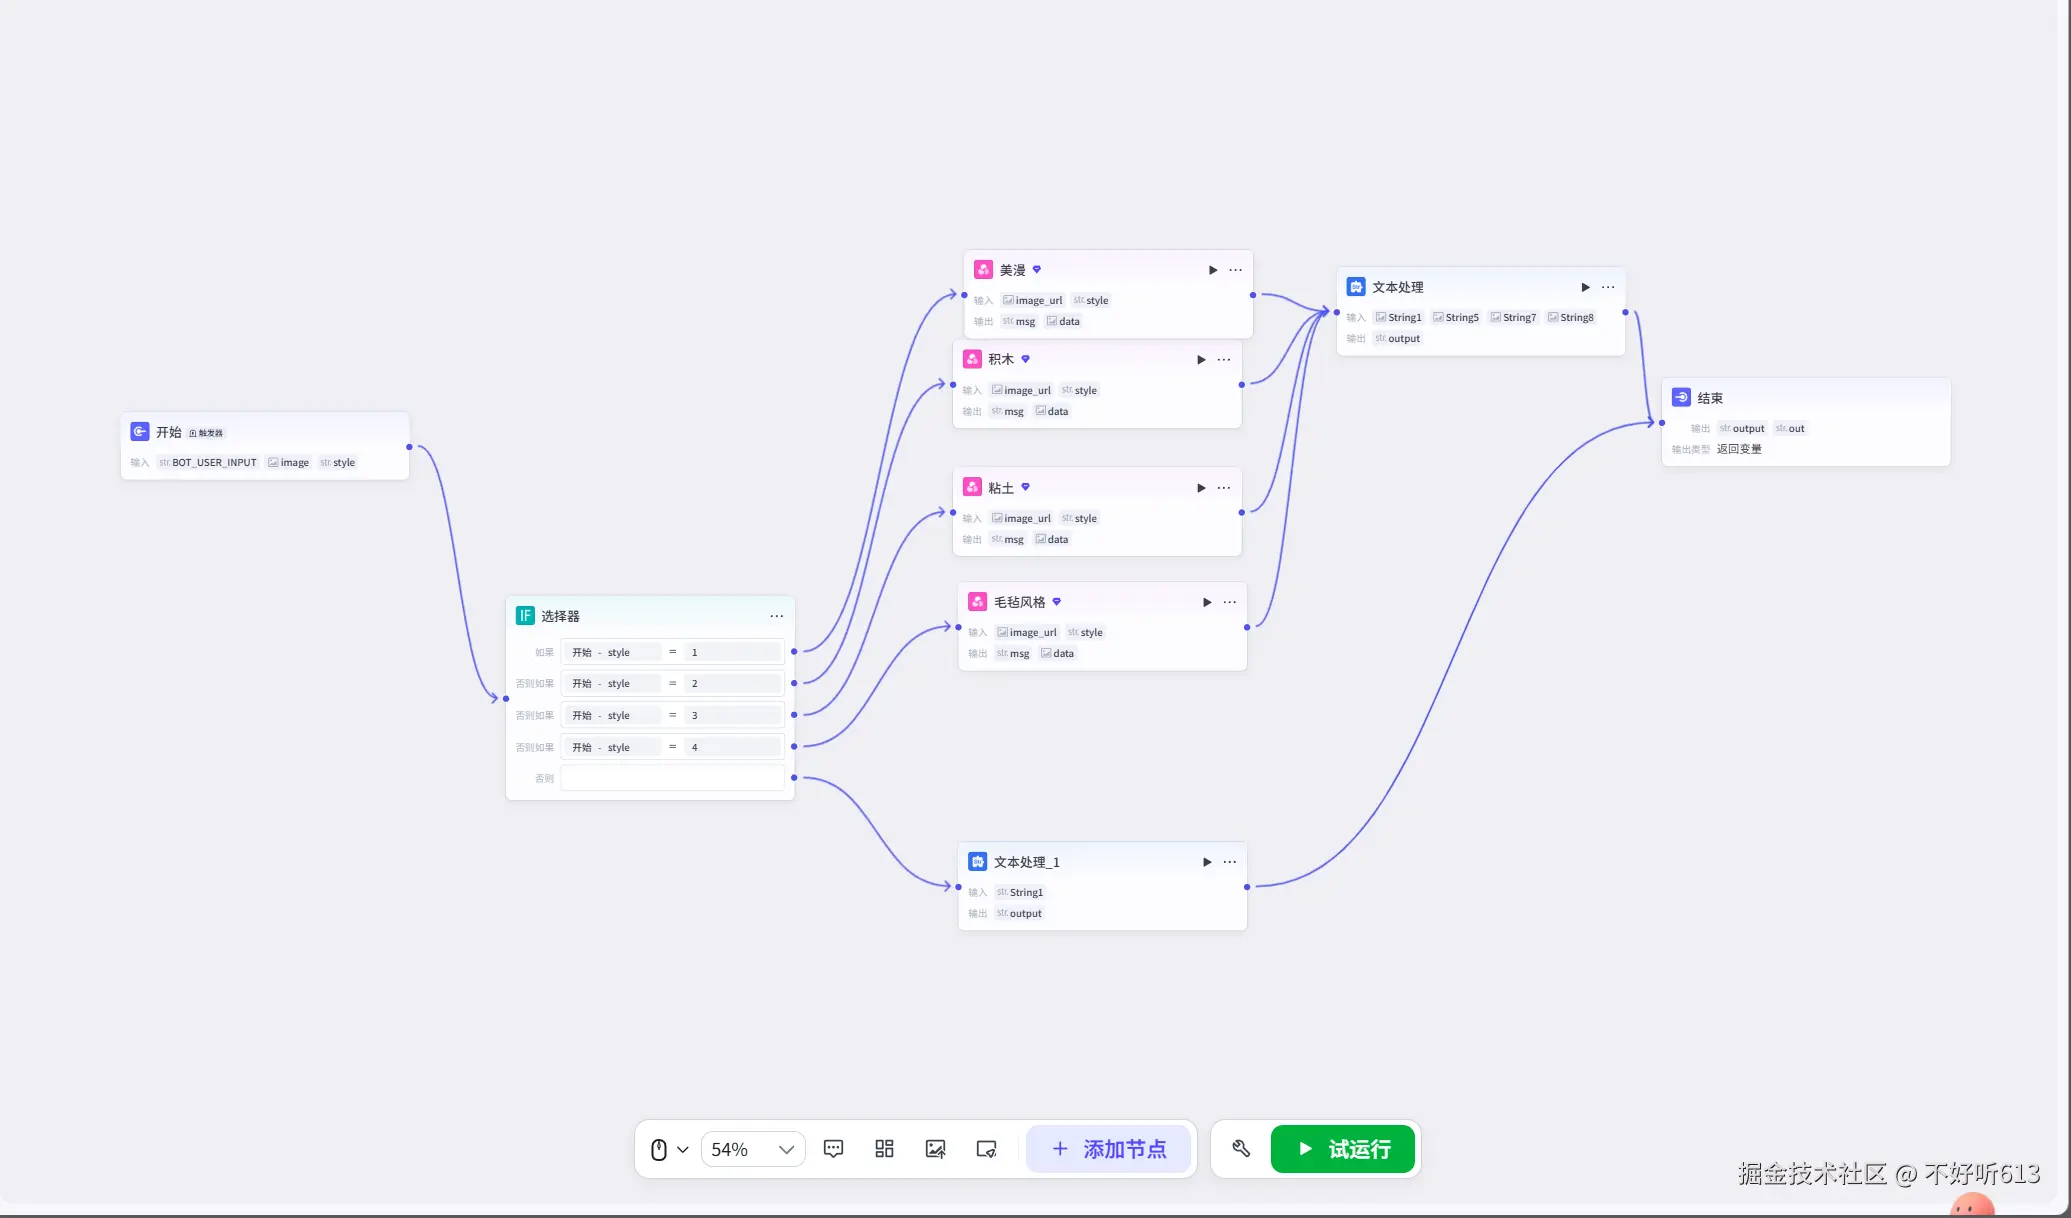Click the String7 input in 文本处理 node
This screenshot has width=2071, height=1218.
[1513, 317]
